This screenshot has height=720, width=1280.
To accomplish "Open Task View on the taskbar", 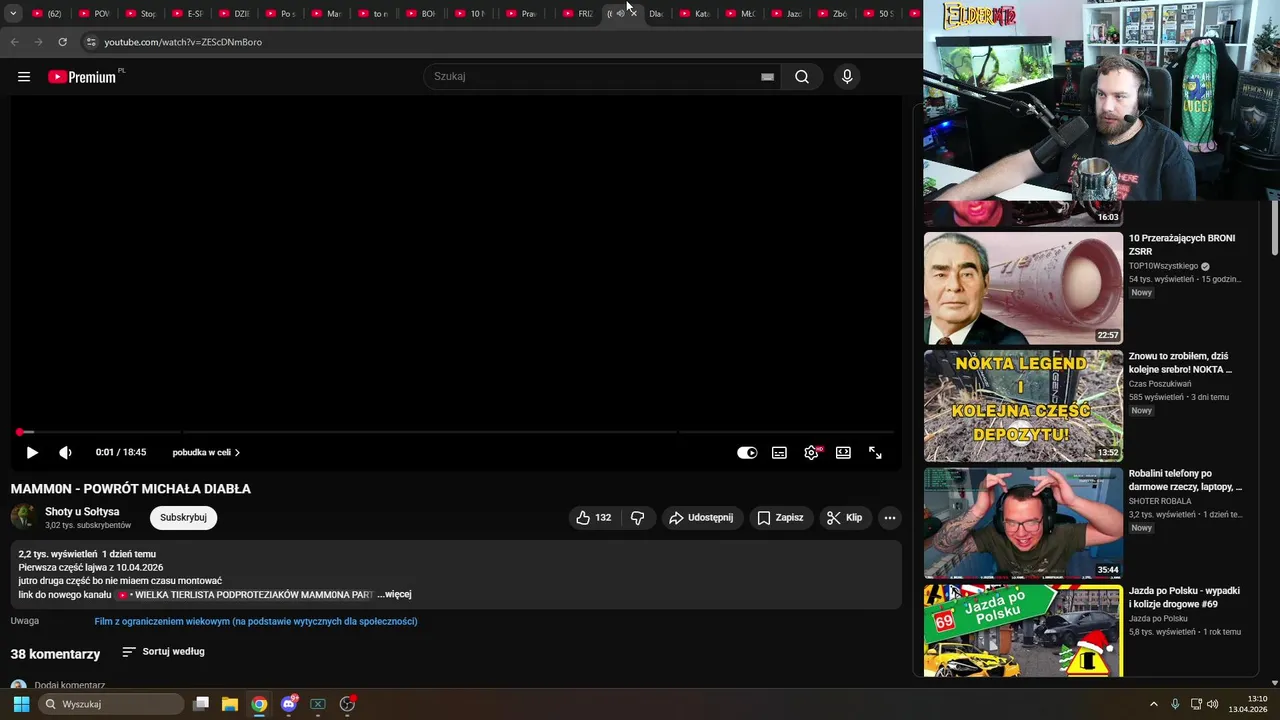I will pyautogui.click(x=201, y=704).
